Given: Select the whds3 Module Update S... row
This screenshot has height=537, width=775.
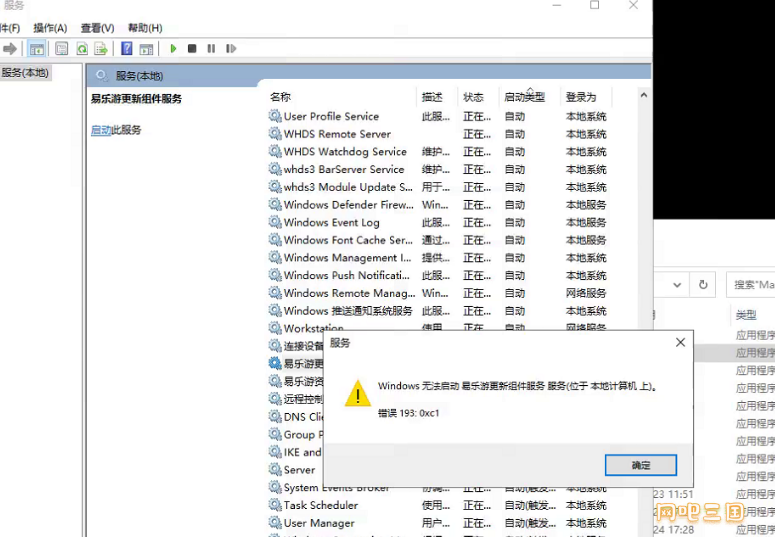Looking at the screenshot, I should click(x=439, y=187).
